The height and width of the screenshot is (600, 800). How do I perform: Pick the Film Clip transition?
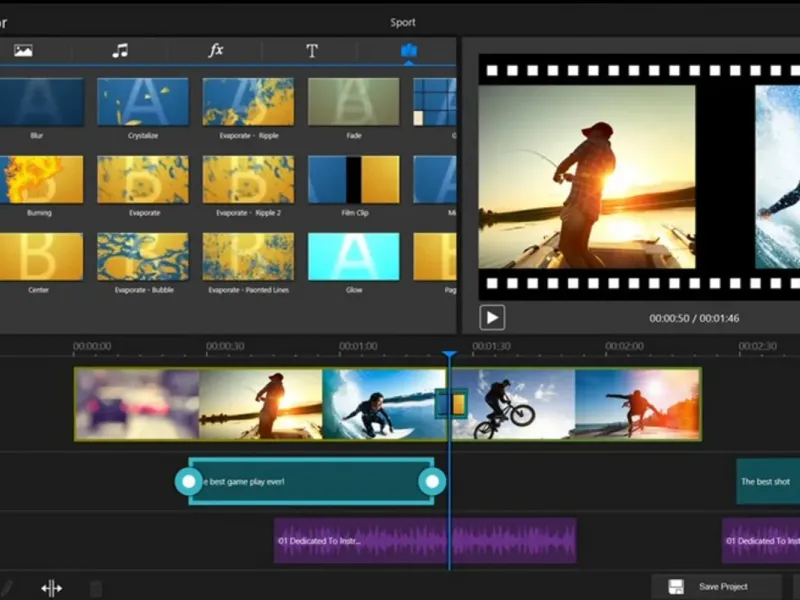(x=353, y=180)
